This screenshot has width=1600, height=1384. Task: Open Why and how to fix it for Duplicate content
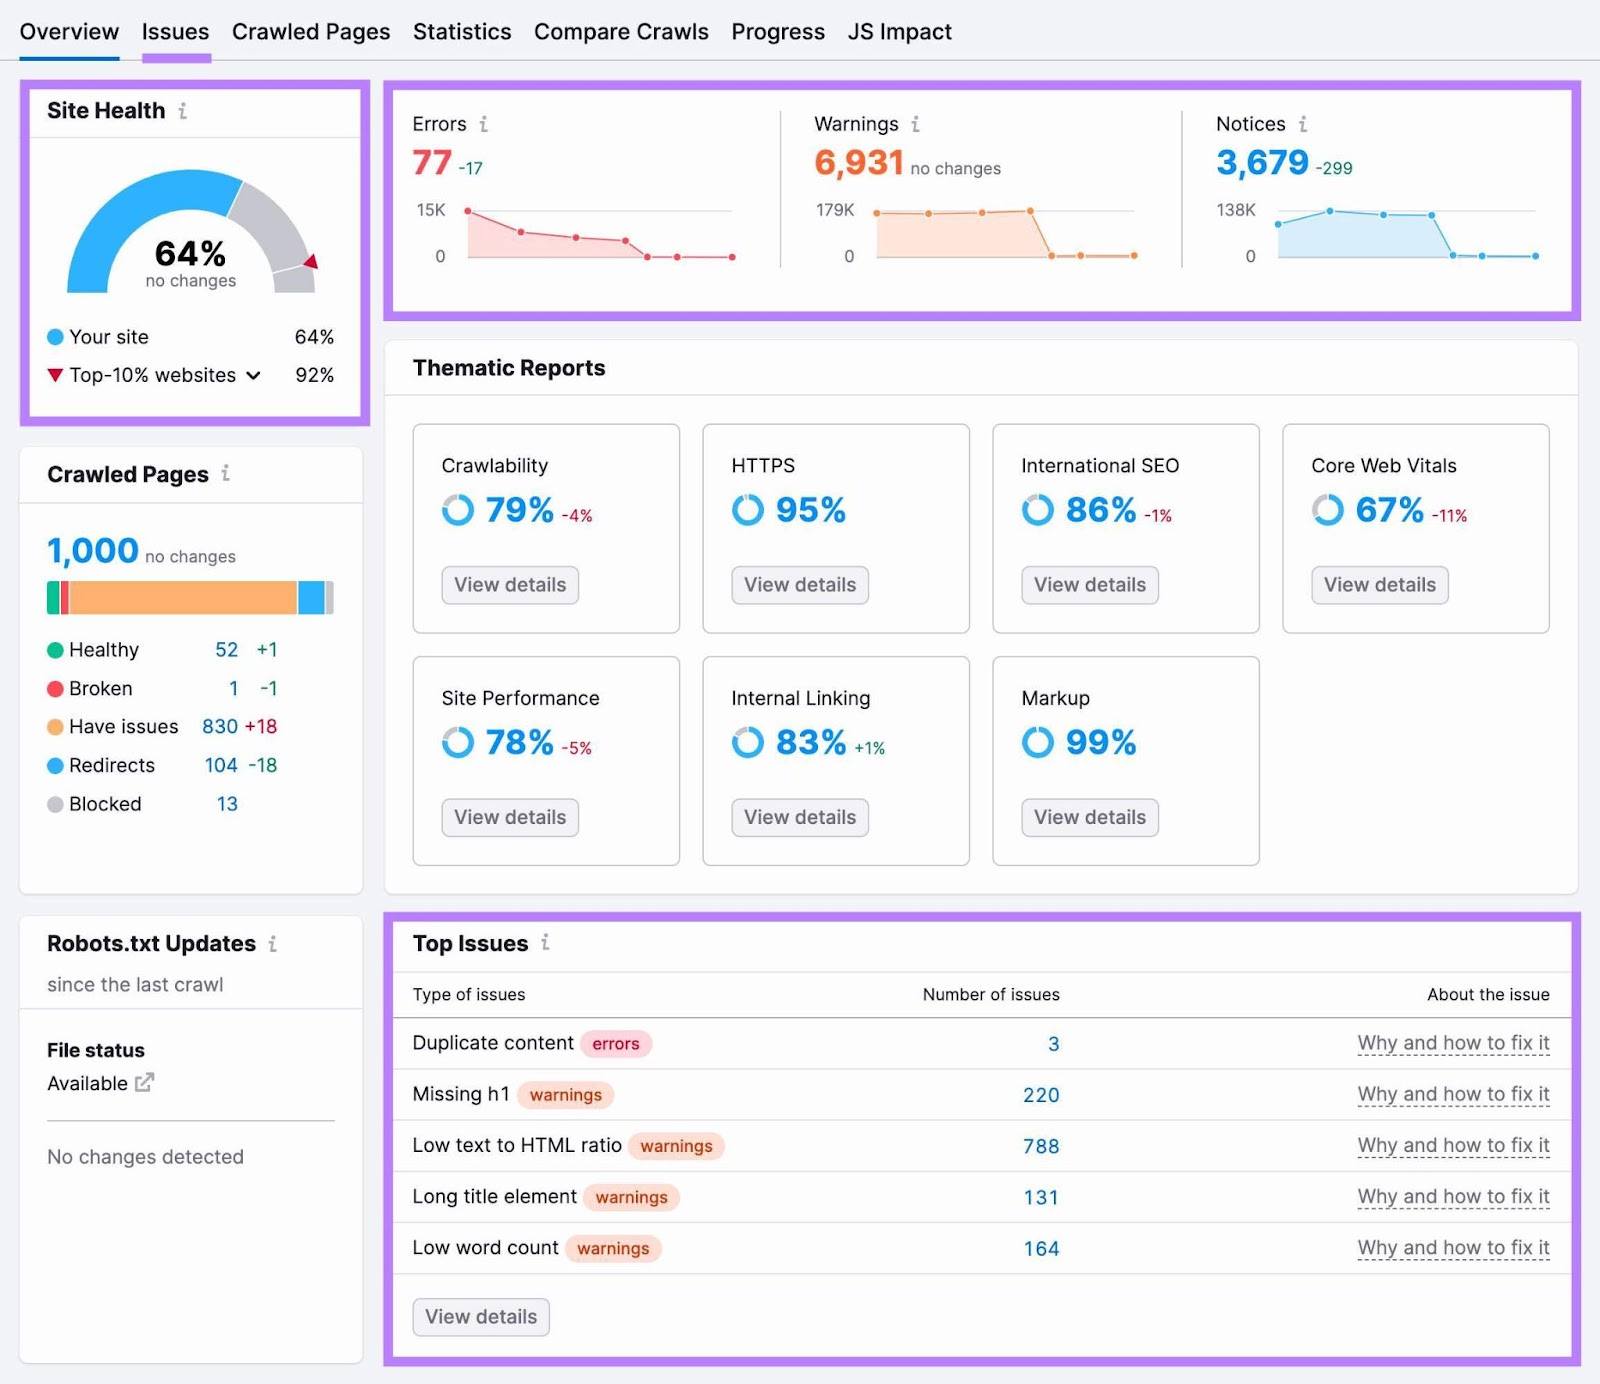1453,1043
